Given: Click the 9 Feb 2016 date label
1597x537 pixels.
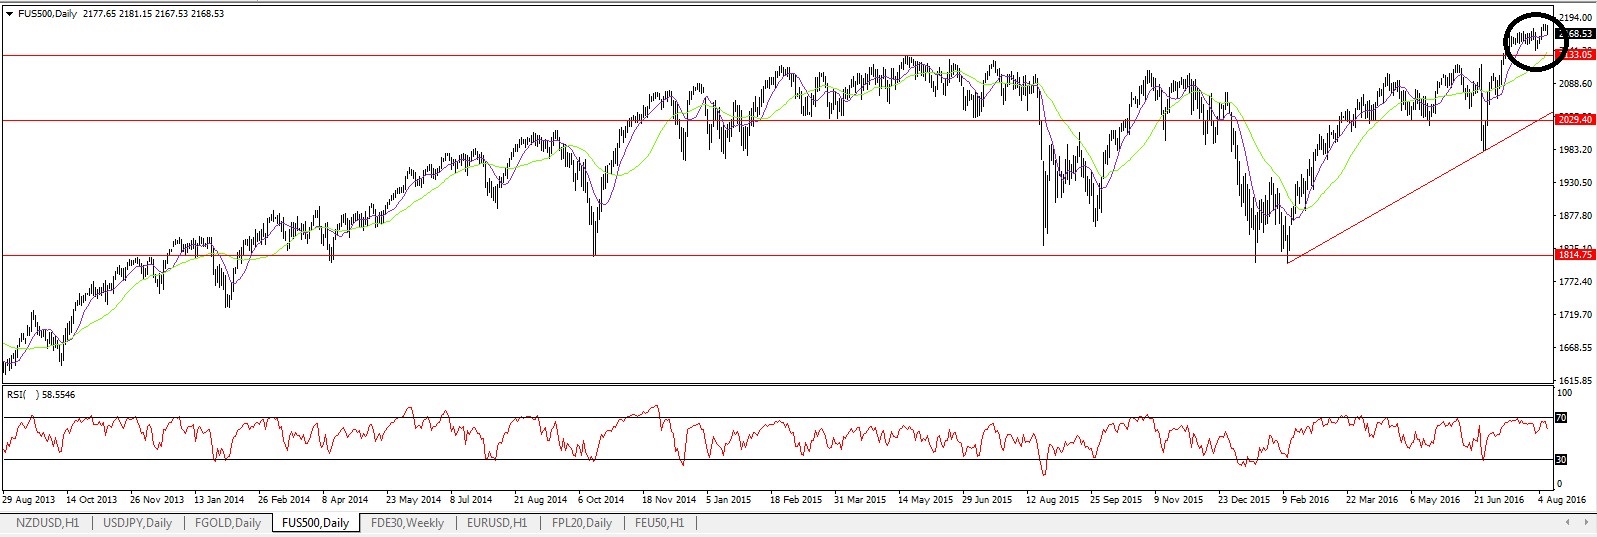Looking at the screenshot, I should coord(1305,499).
